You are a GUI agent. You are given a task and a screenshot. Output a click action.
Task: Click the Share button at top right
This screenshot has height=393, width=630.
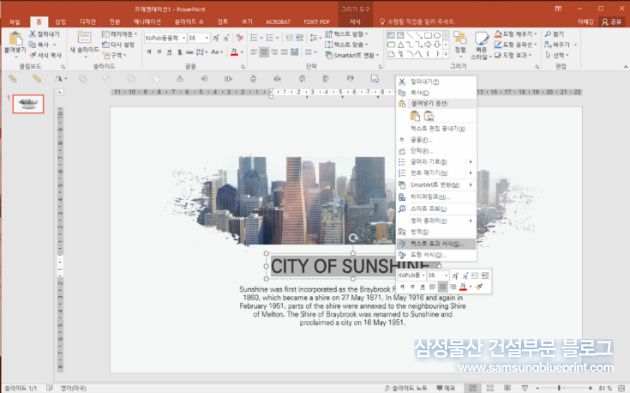(612, 22)
